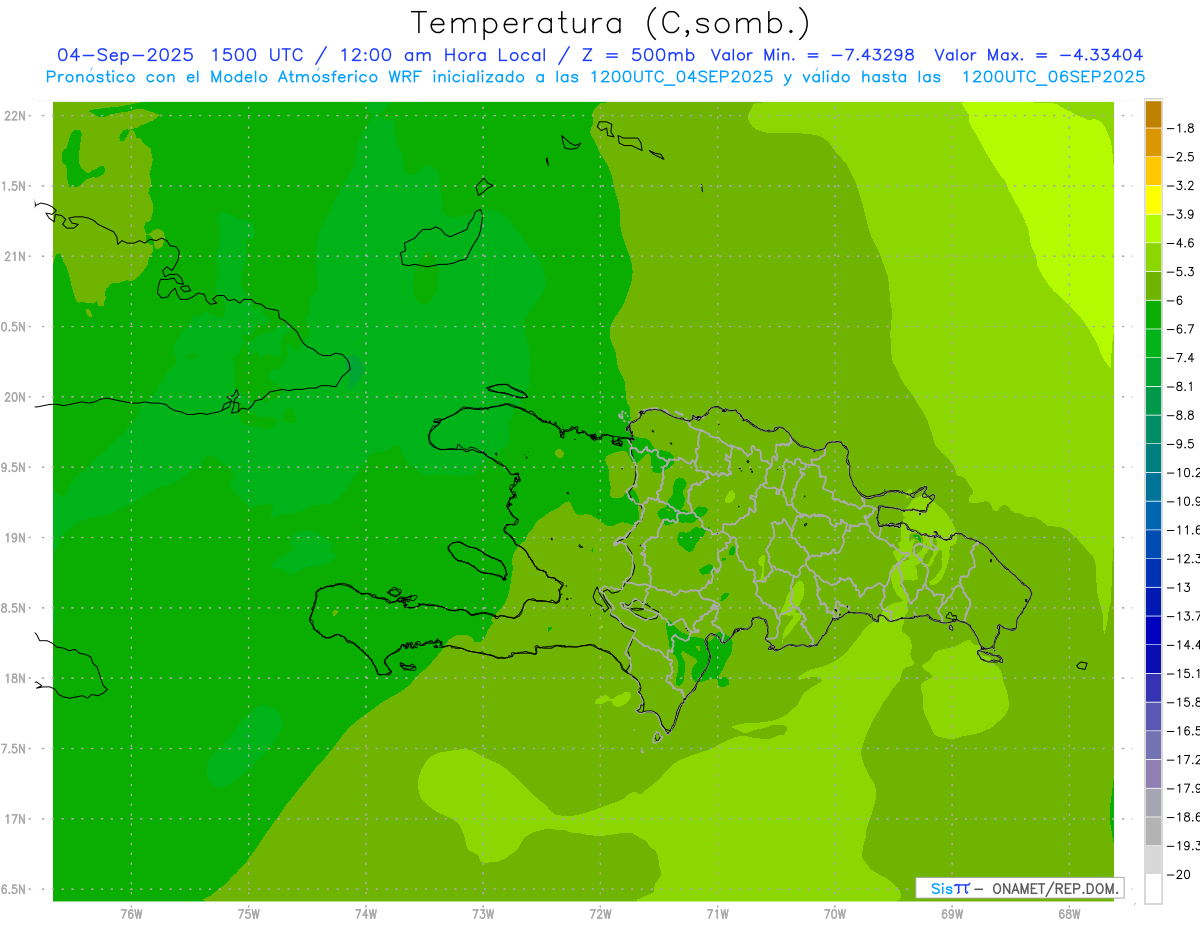1200x927 pixels.
Task: Click the "Temperatura (C,somb.)" map title
Action: coord(610,23)
